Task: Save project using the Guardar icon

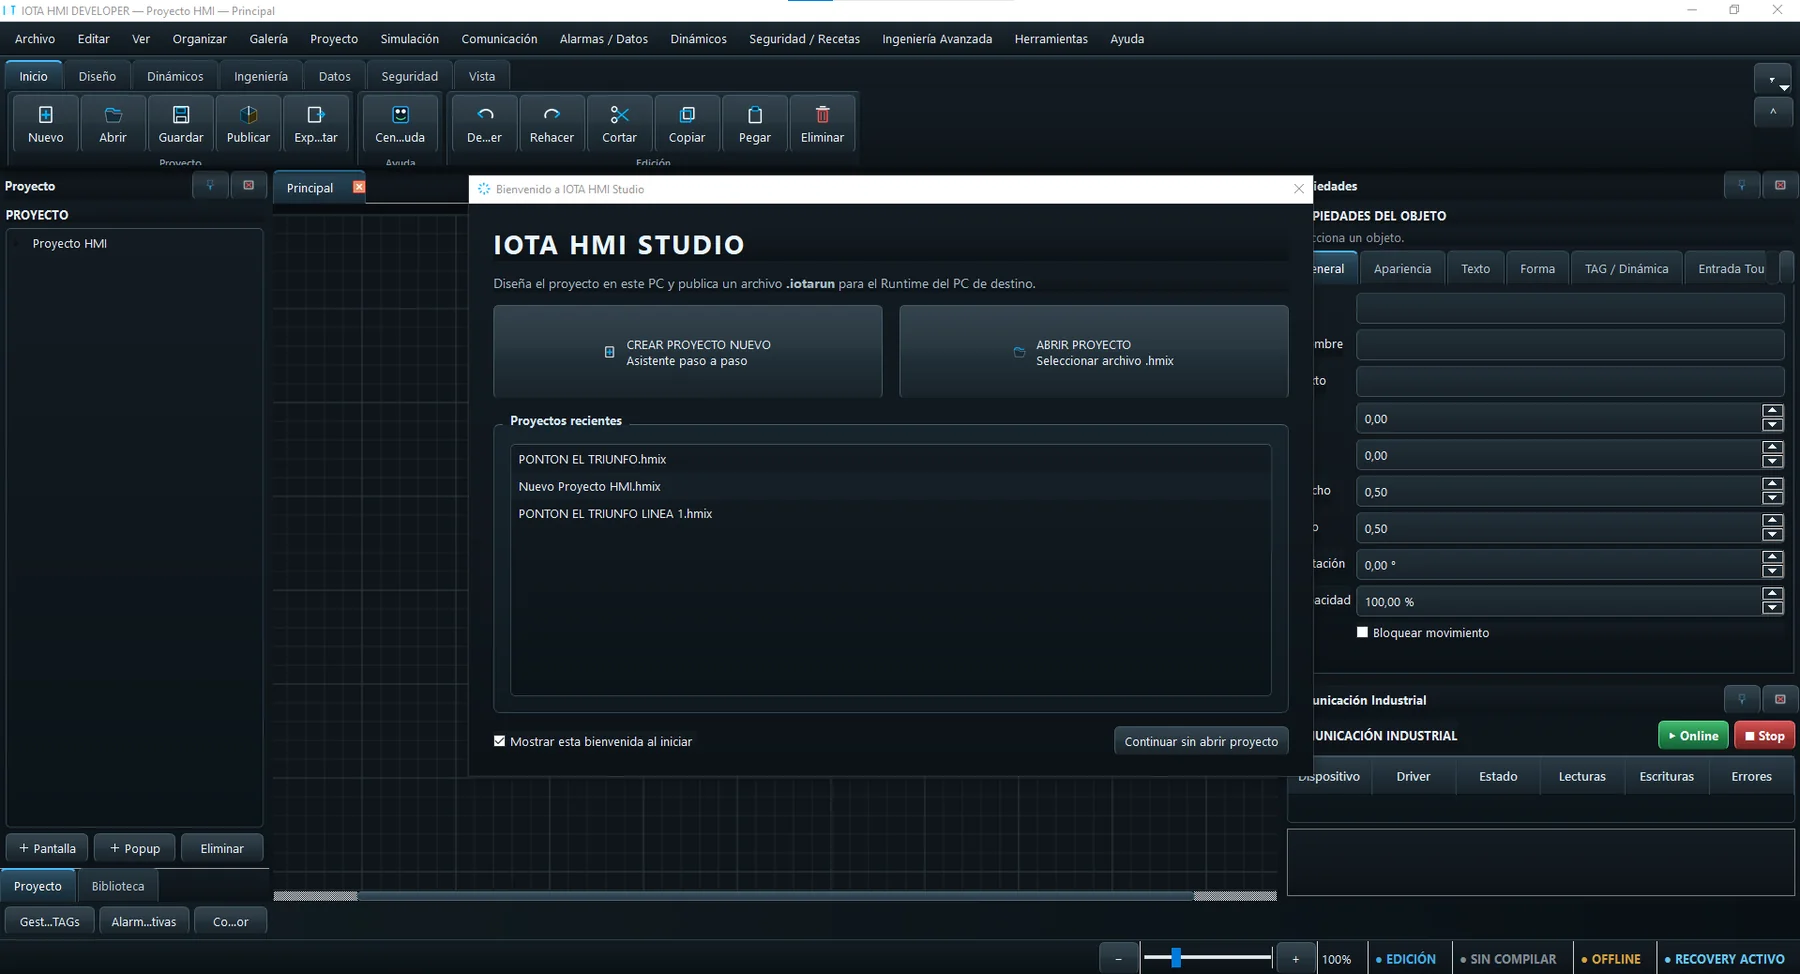Action: coord(181,124)
